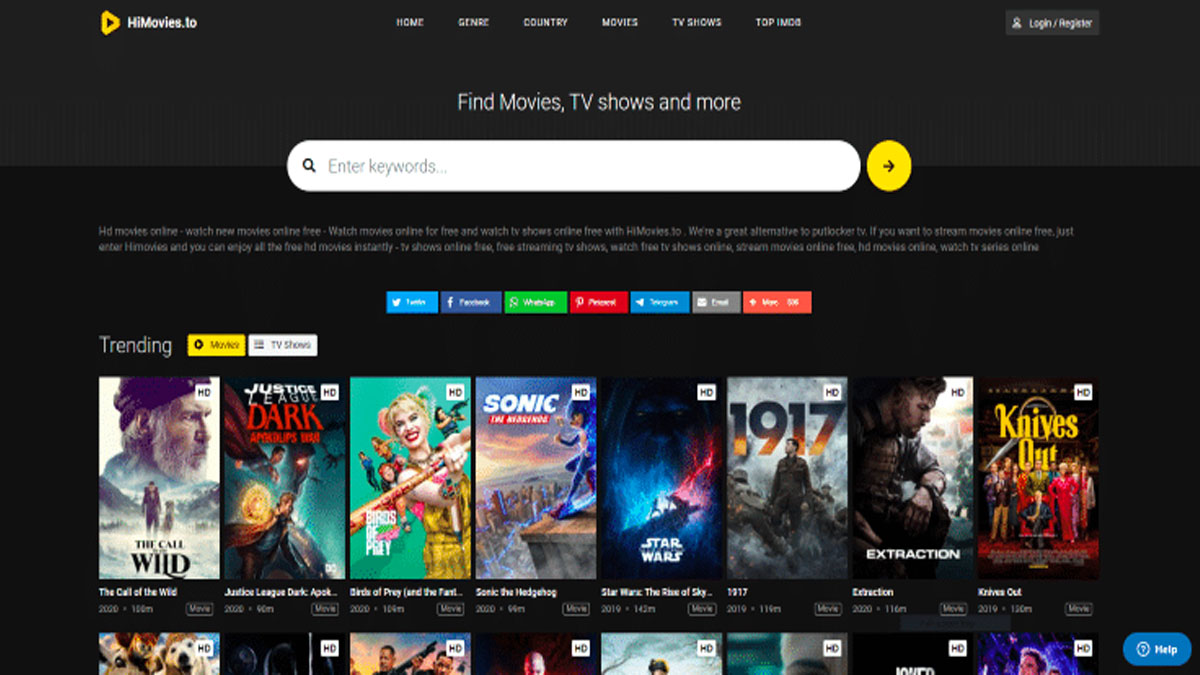Click "2020 · 90m" under Justice League Dark
Screen dimensions: 1200x675
click(x=248, y=609)
